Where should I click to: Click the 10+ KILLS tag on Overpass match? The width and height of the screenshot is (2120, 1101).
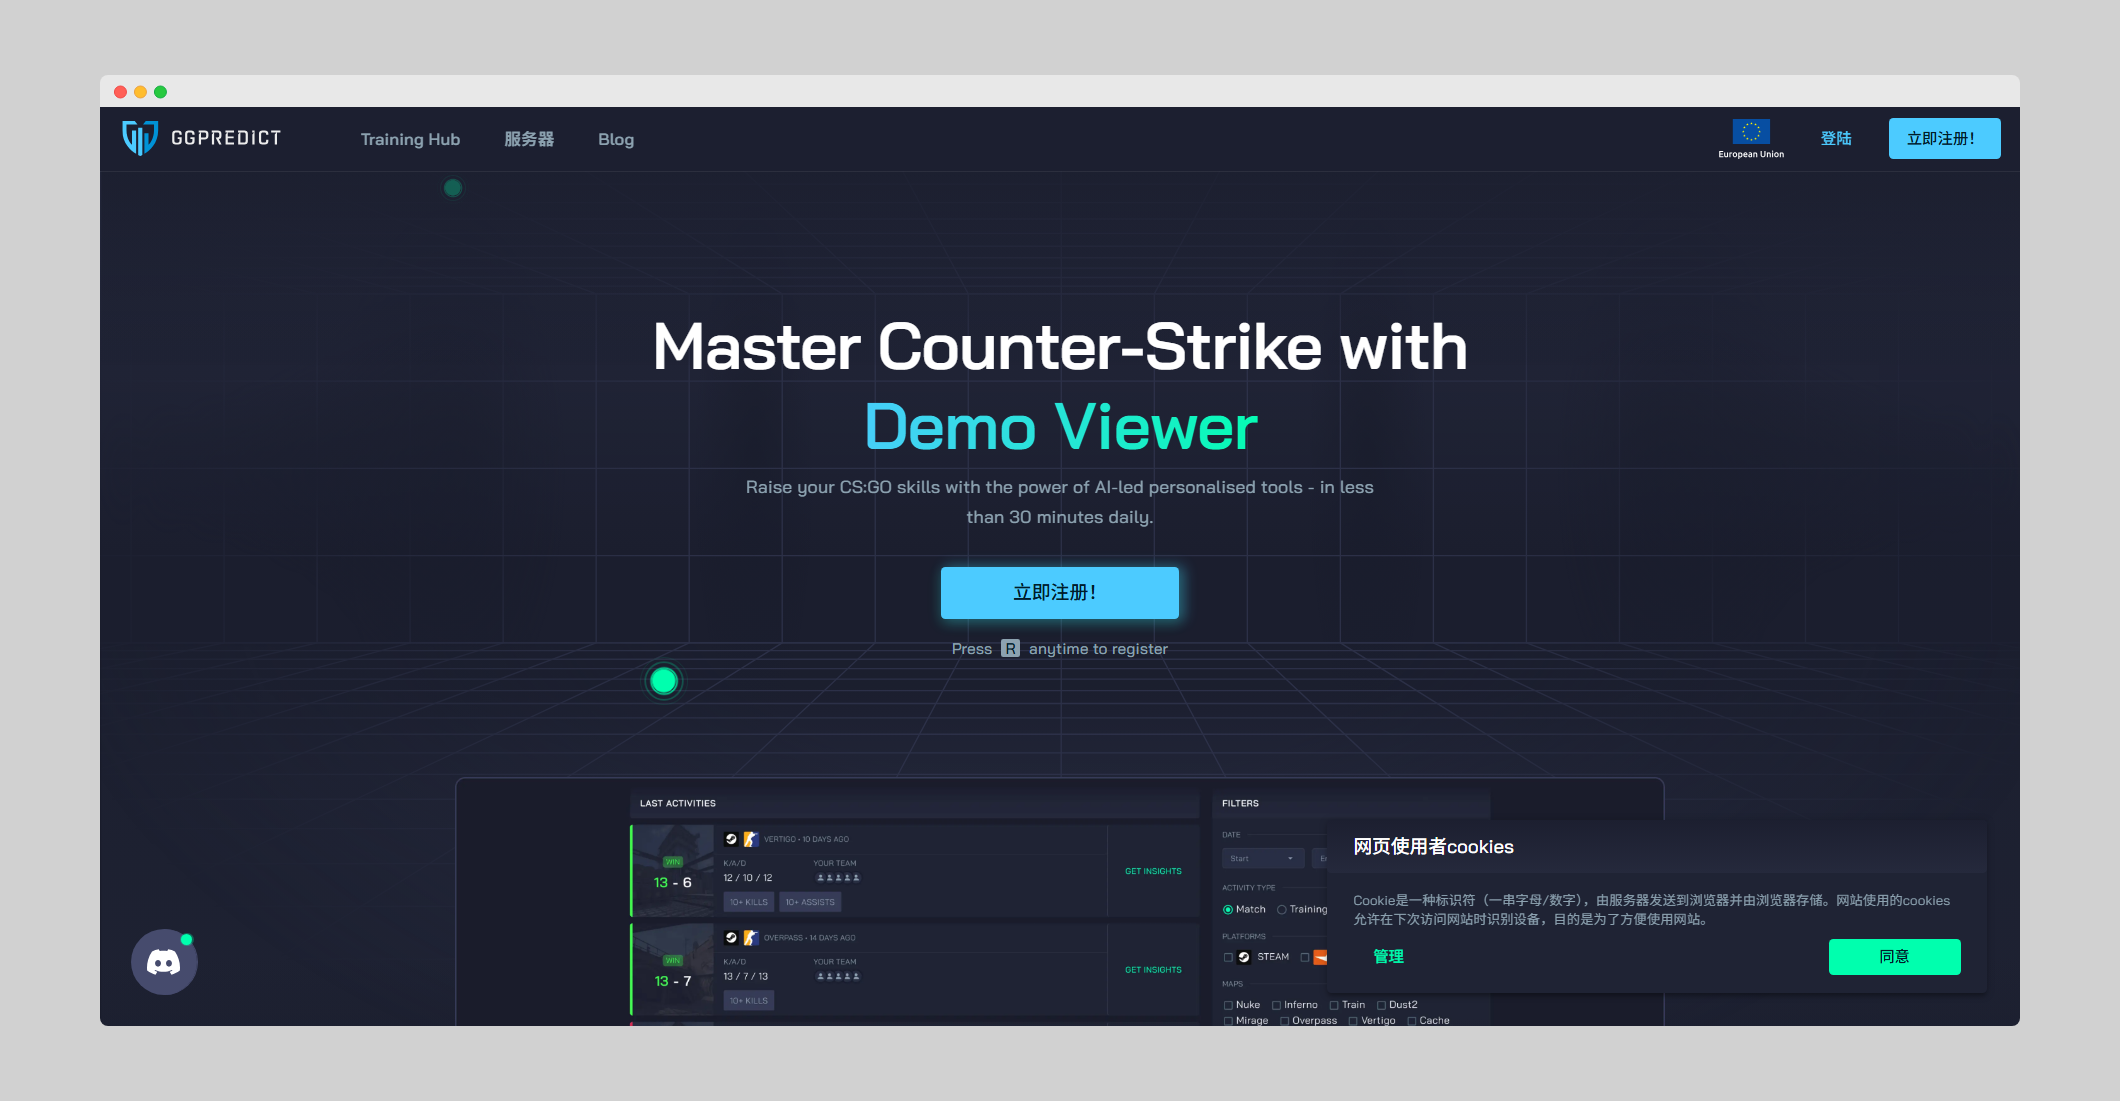point(749,1001)
